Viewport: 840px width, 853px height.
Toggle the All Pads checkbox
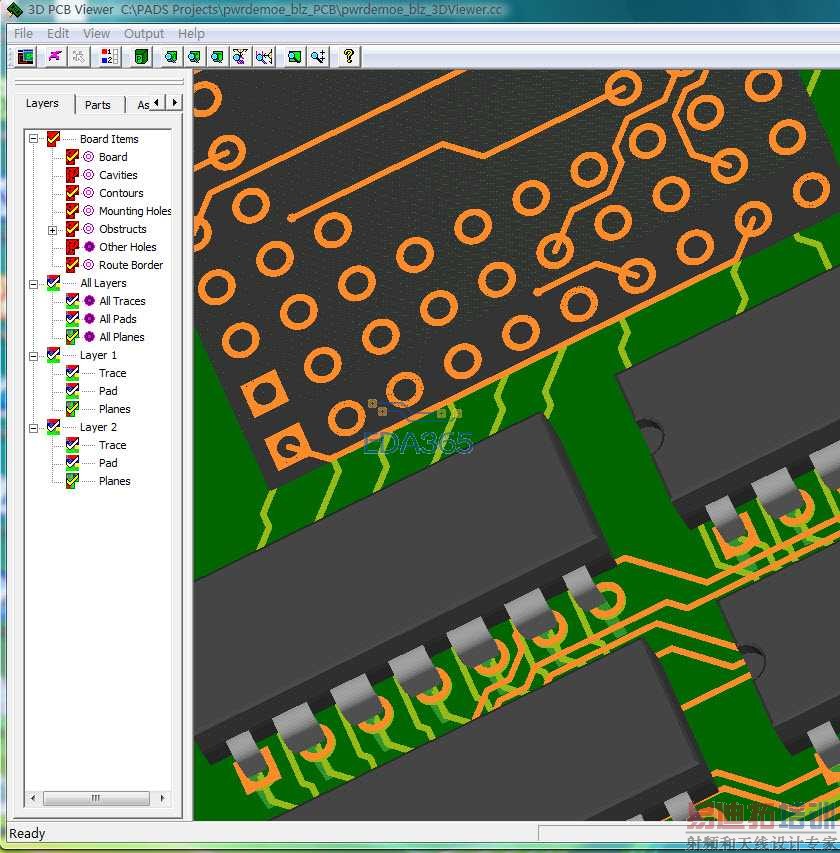point(72,319)
